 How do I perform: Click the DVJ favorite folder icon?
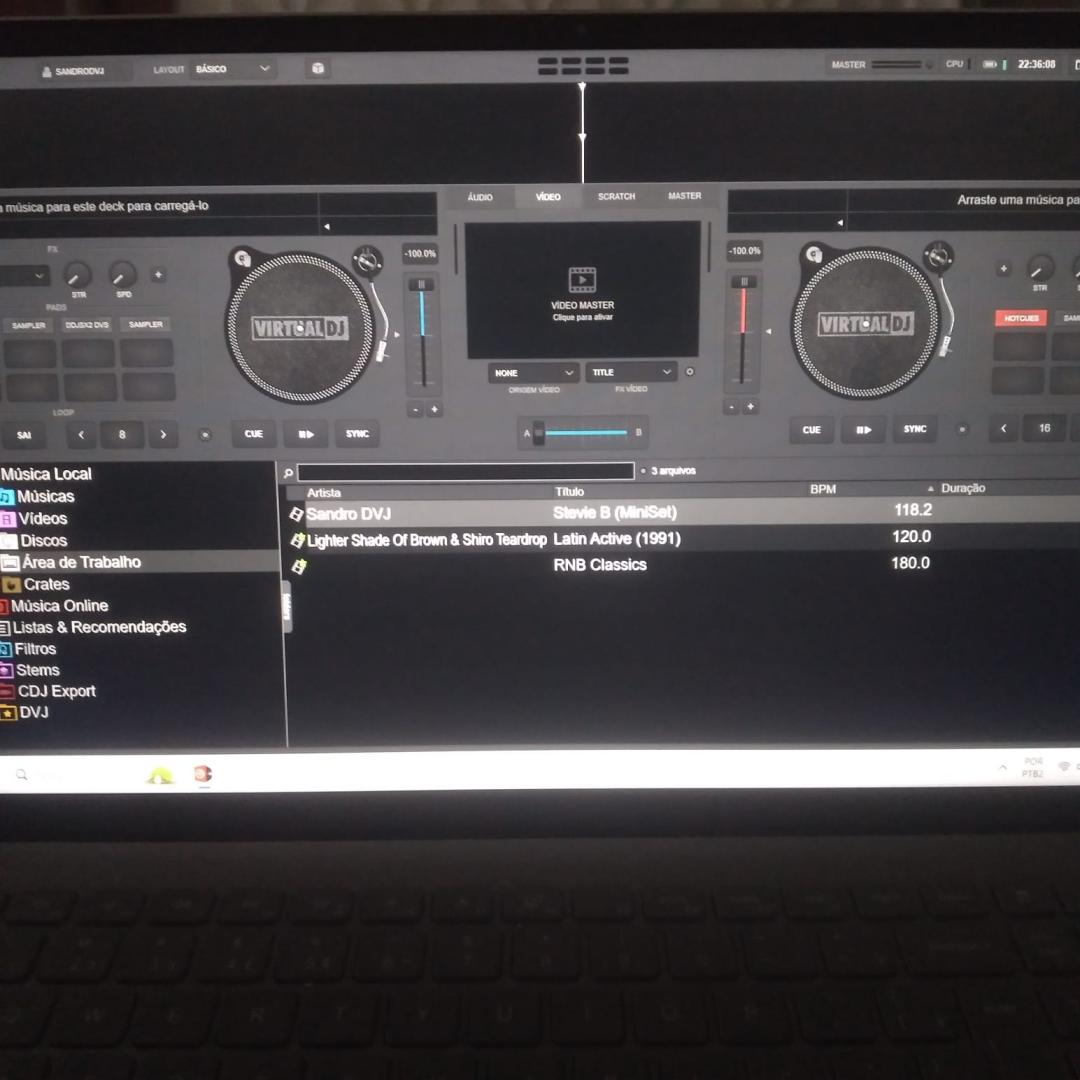point(8,713)
